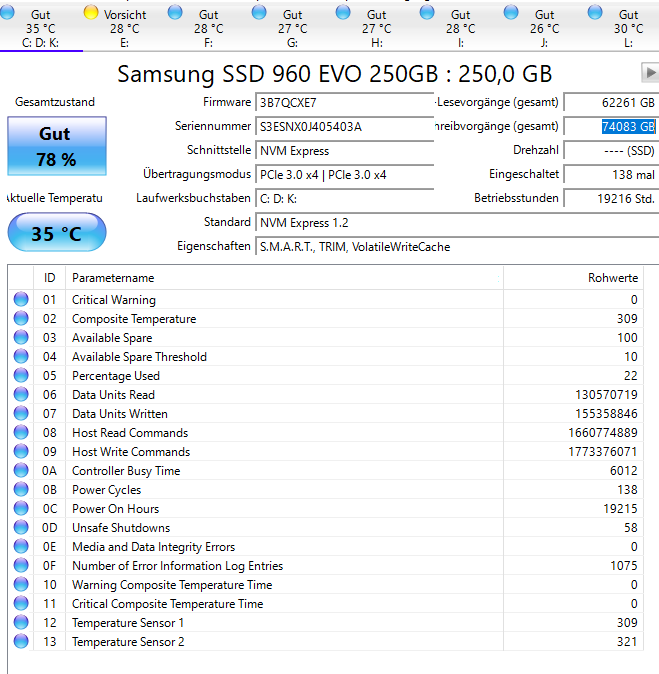The height and width of the screenshot is (674, 659).
Task: Click the Rohwerte column header
Action: [x=573, y=278]
